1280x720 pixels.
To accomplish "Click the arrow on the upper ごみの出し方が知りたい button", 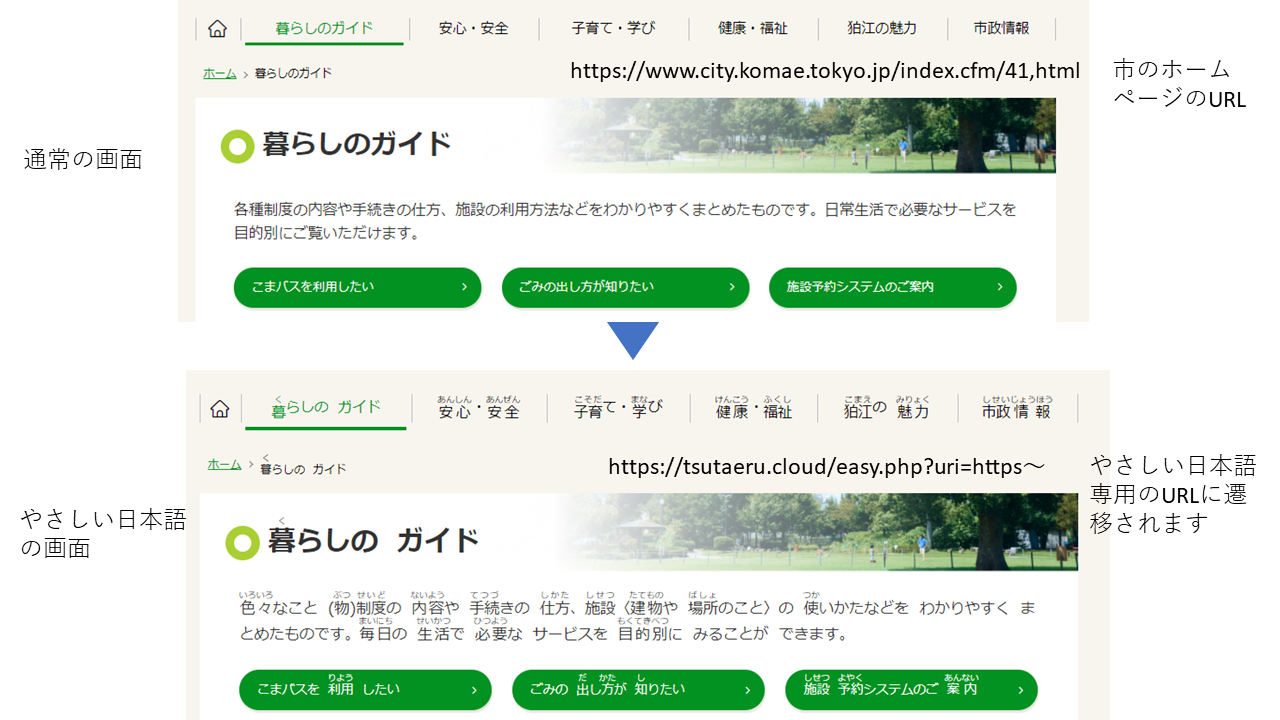I will (732, 287).
